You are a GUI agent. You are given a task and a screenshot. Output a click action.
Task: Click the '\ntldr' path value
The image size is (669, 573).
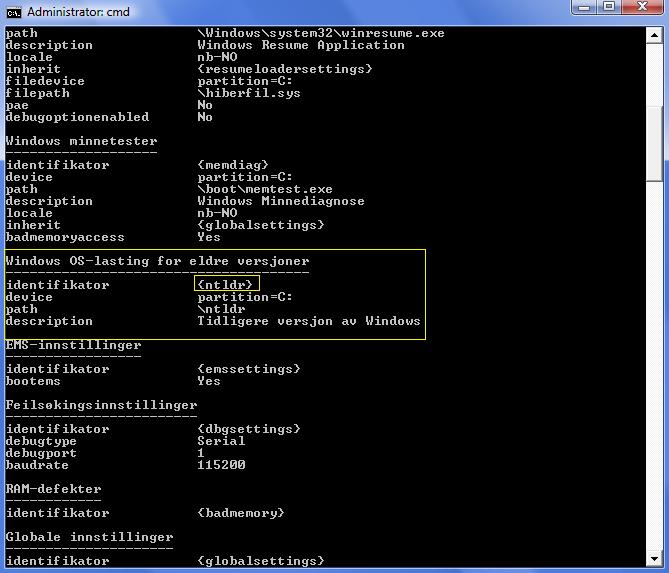(221, 309)
